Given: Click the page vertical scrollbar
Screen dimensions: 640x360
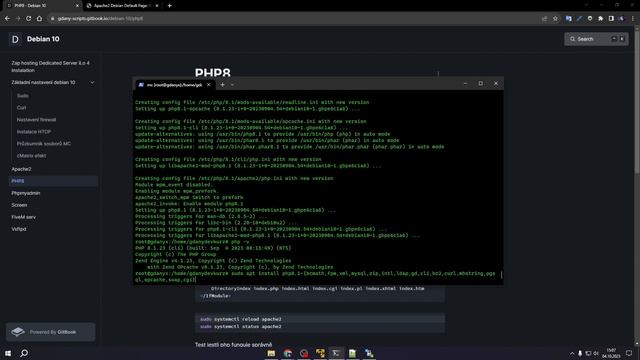Looking at the screenshot, I should coord(637,102).
